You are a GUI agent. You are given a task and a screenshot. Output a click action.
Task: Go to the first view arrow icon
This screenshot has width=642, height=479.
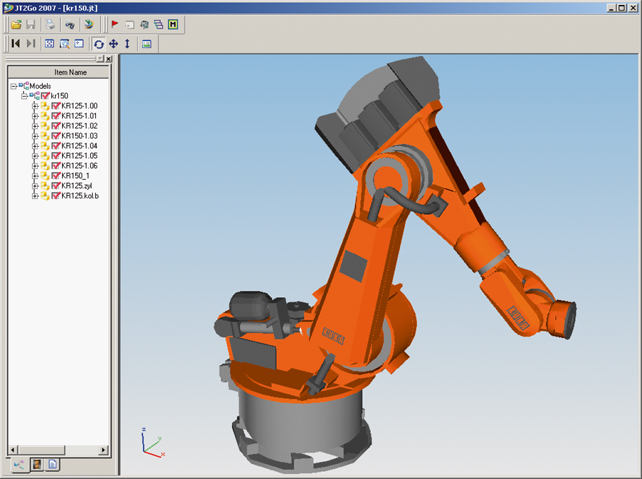pyautogui.click(x=16, y=43)
